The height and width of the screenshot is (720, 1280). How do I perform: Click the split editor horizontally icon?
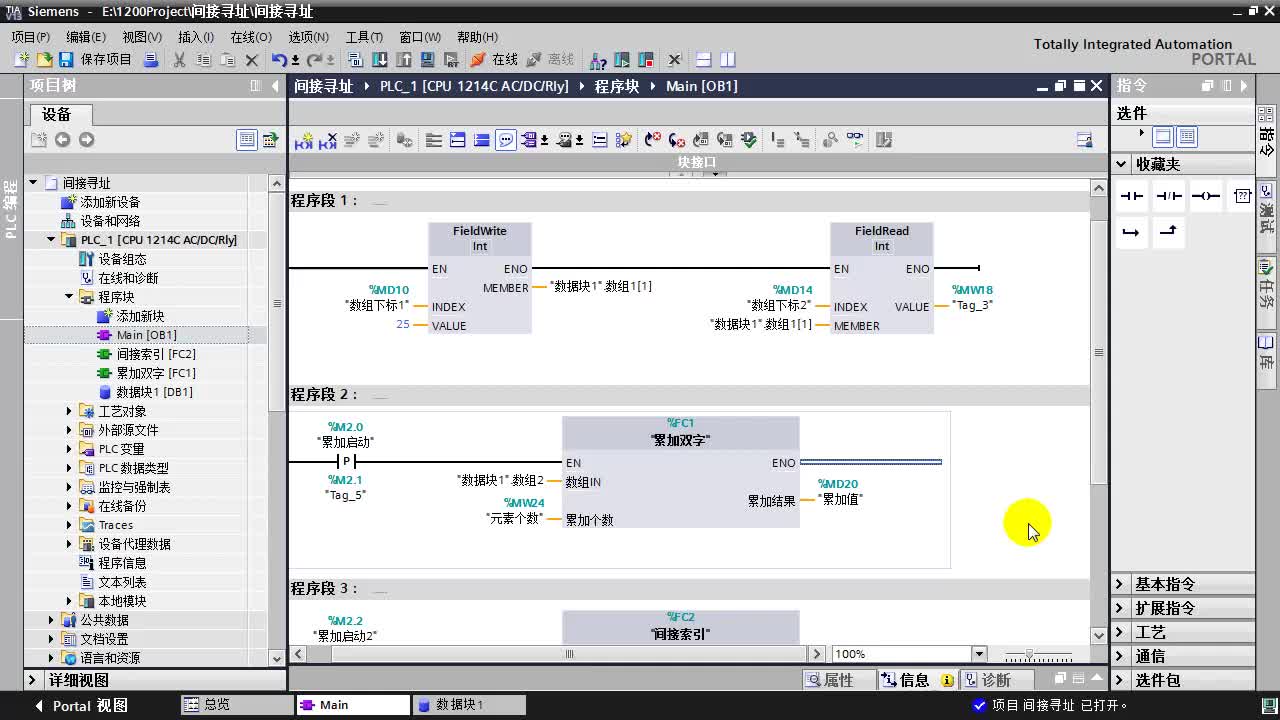point(703,60)
